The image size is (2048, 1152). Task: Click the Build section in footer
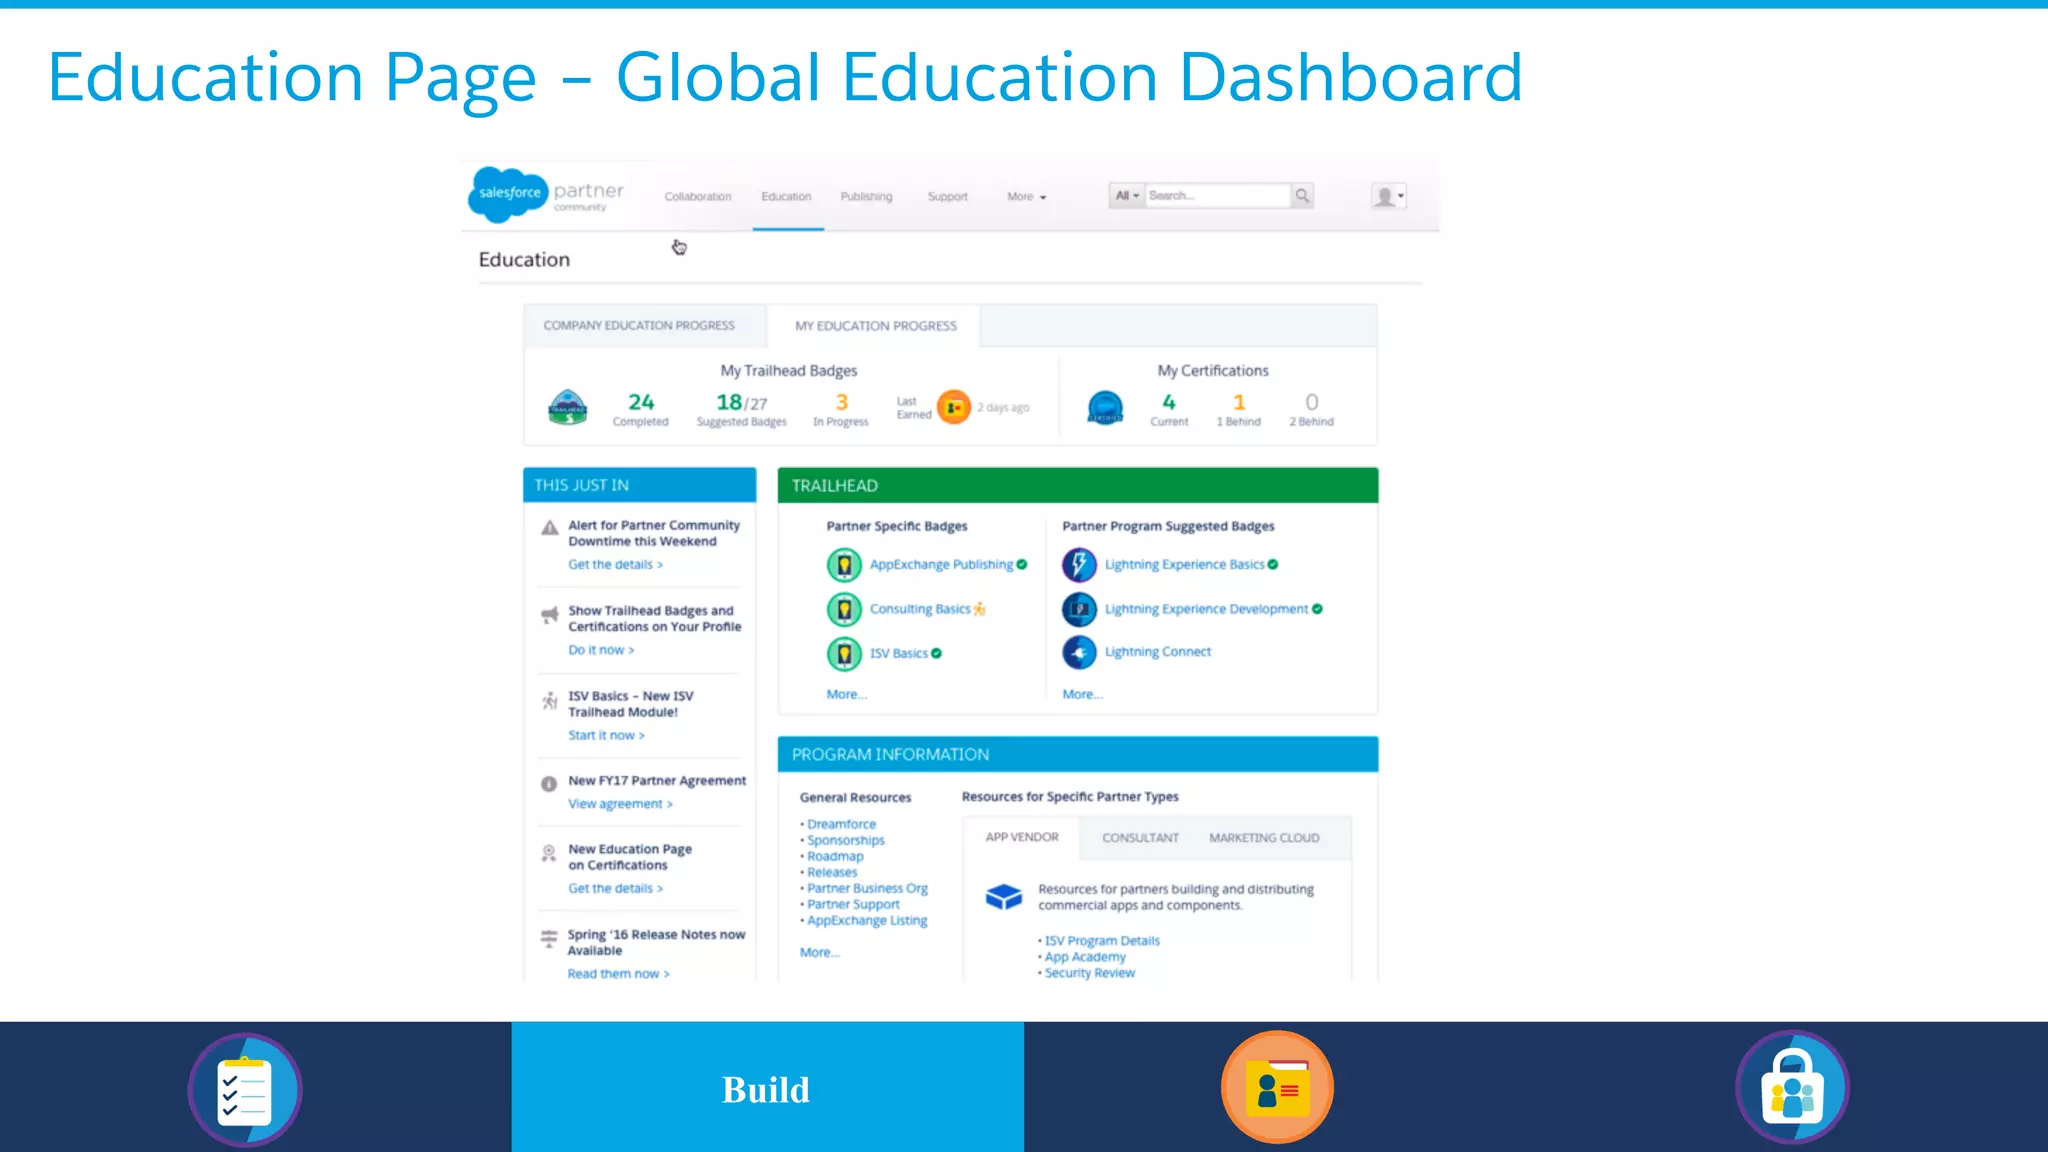pos(767,1087)
